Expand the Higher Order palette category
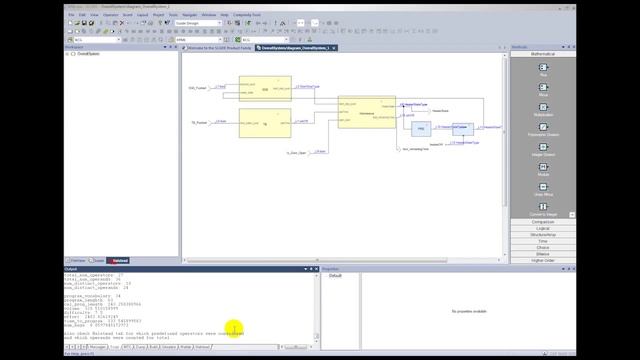This screenshot has width=640, height=360. tap(543, 260)
